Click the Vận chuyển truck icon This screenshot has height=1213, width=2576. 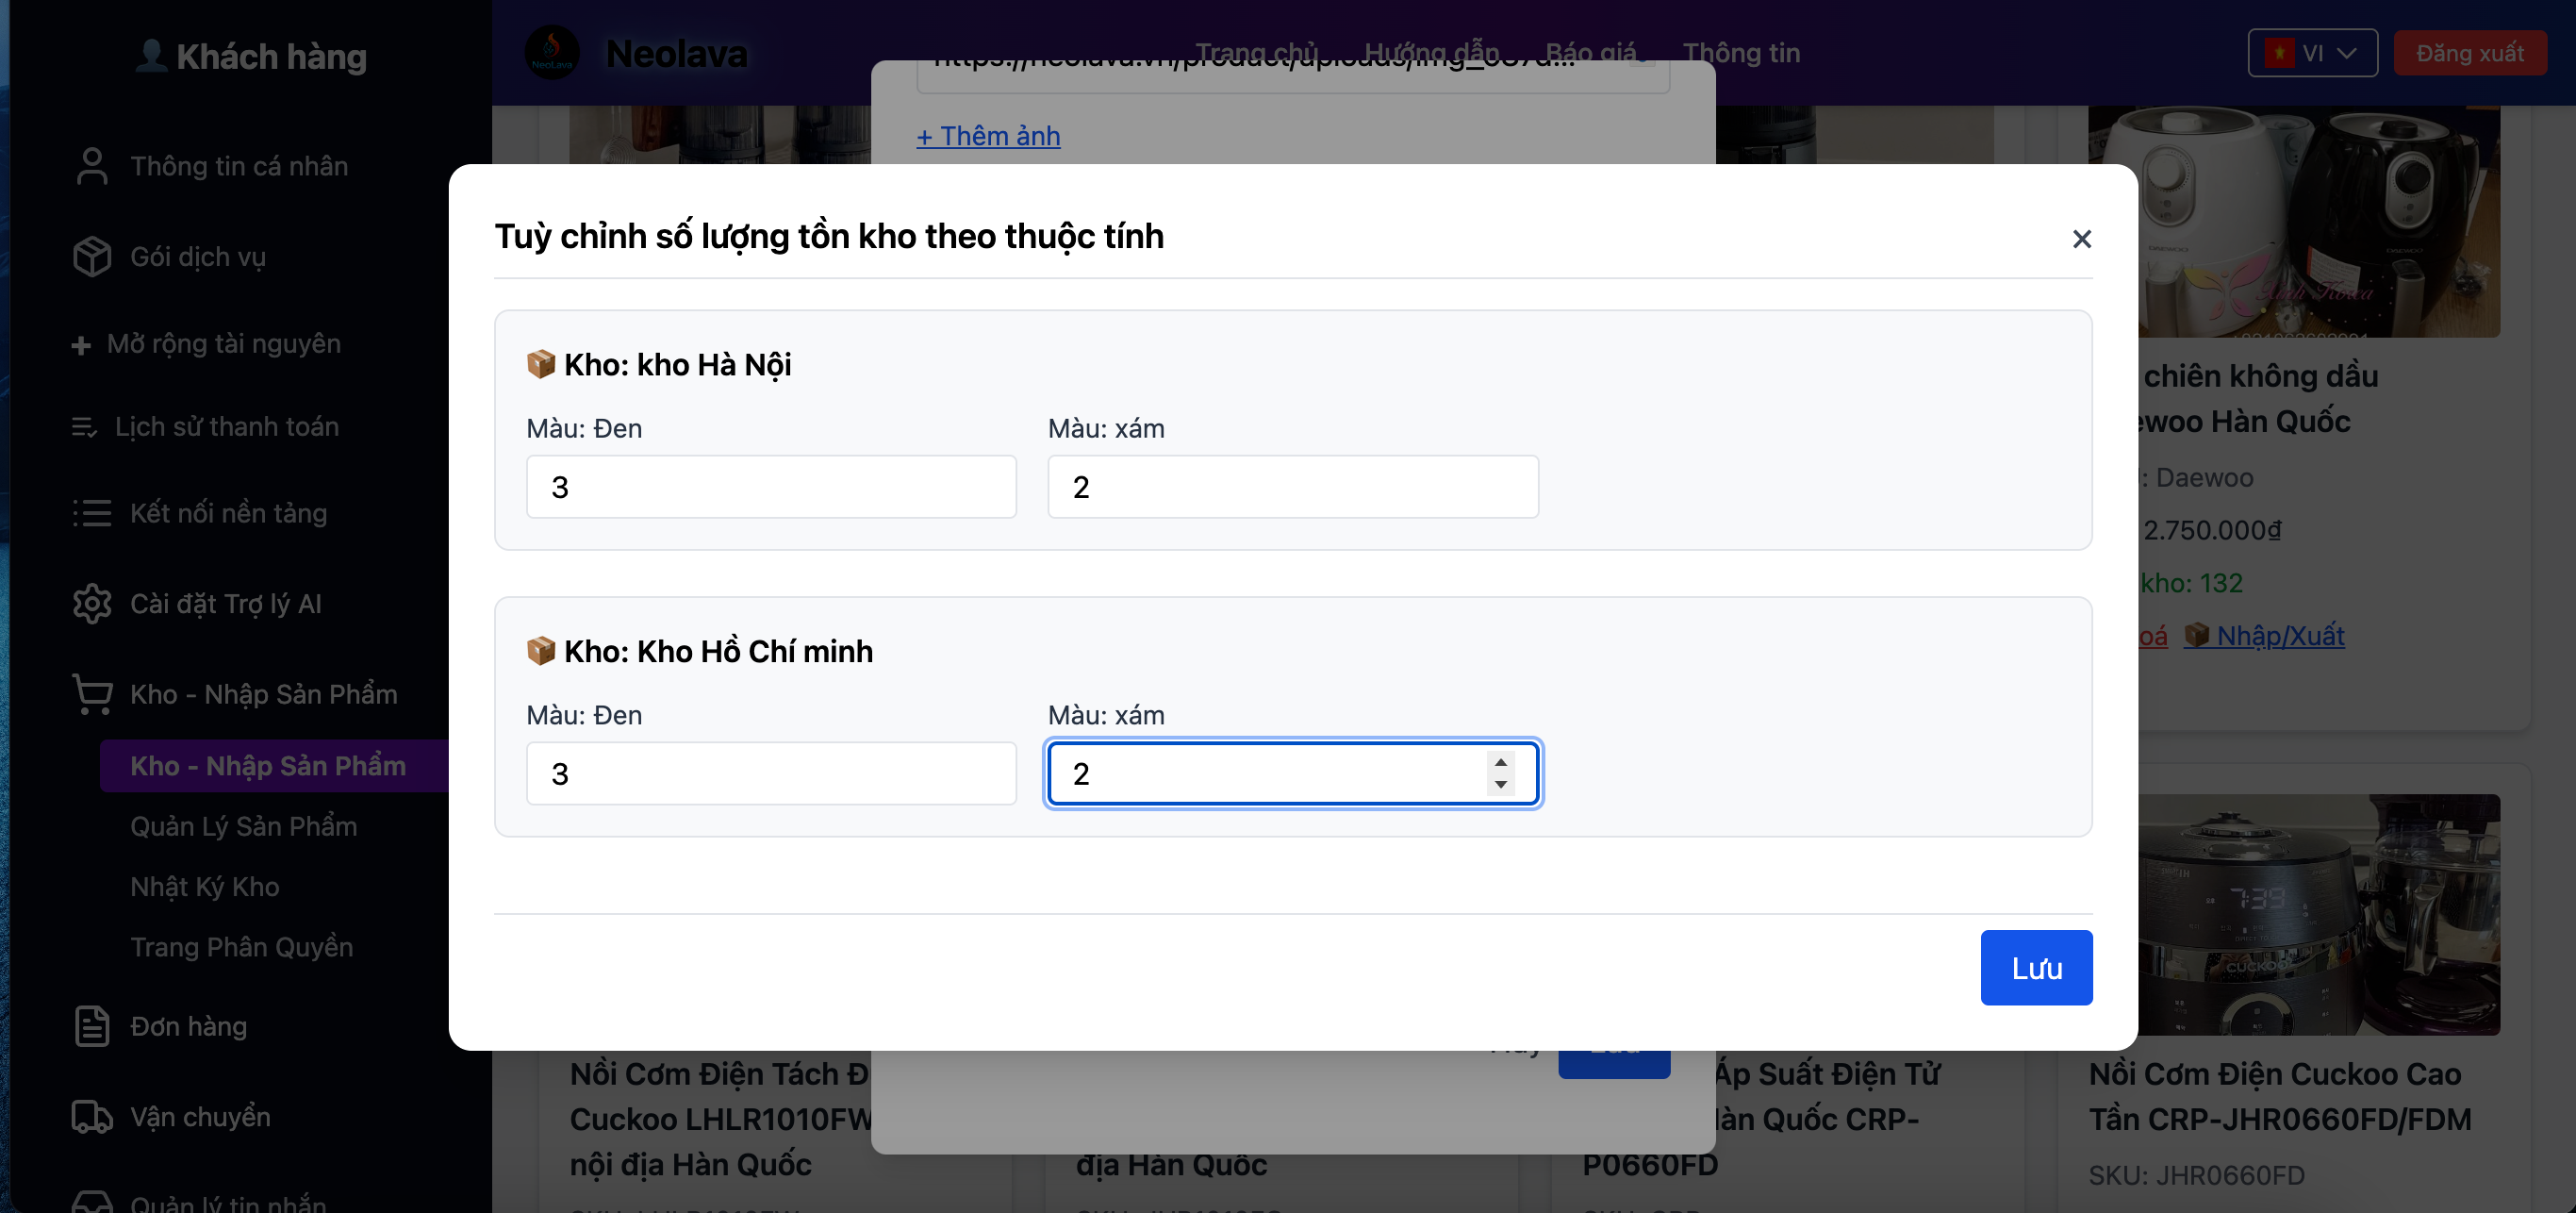coord(92,1116)
